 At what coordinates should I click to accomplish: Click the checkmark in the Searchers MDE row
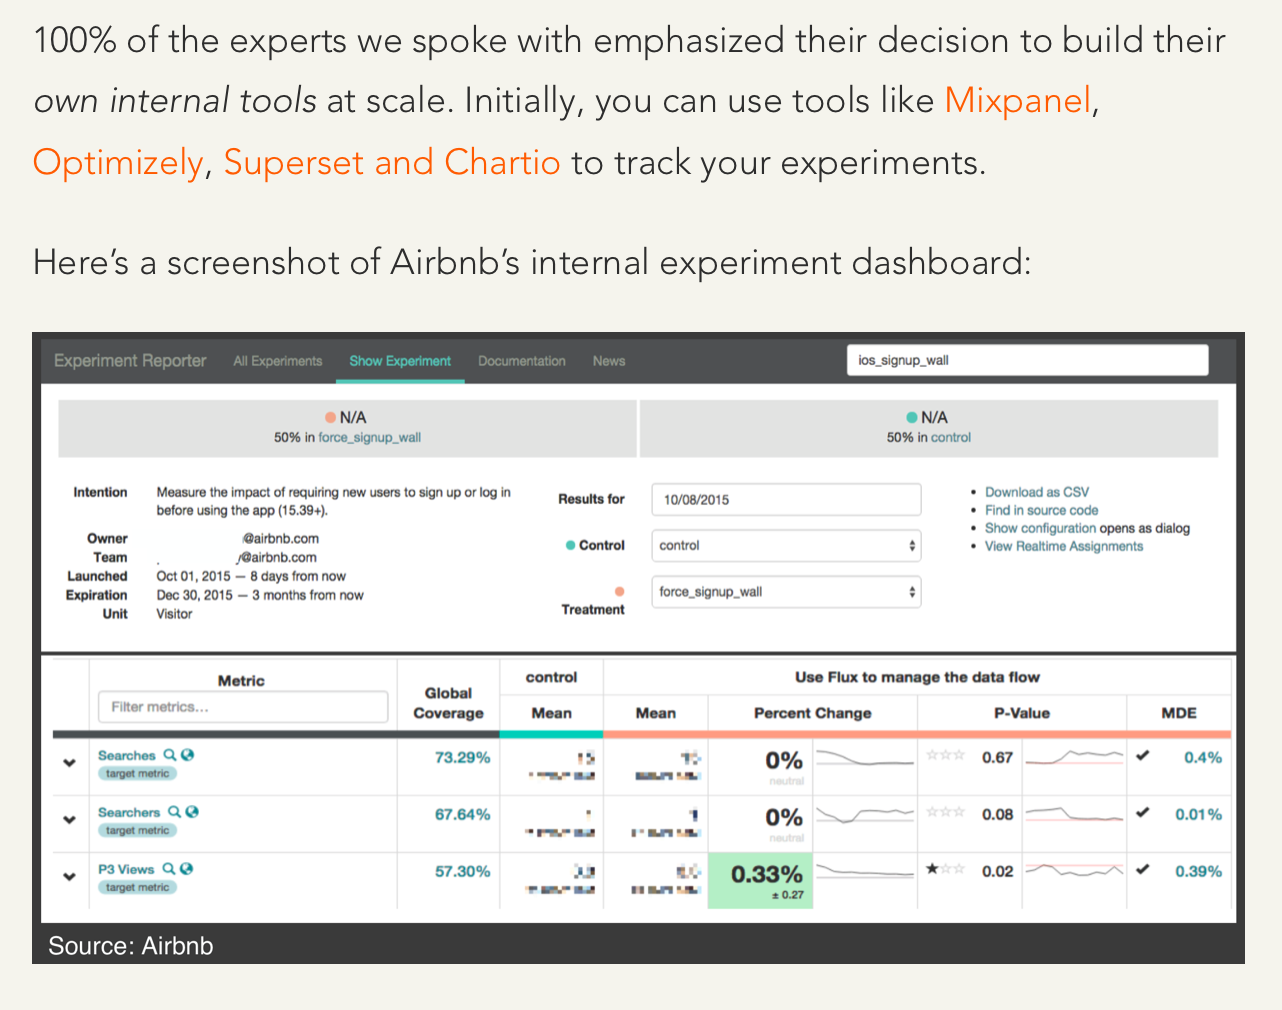(x=1143, y=813)
